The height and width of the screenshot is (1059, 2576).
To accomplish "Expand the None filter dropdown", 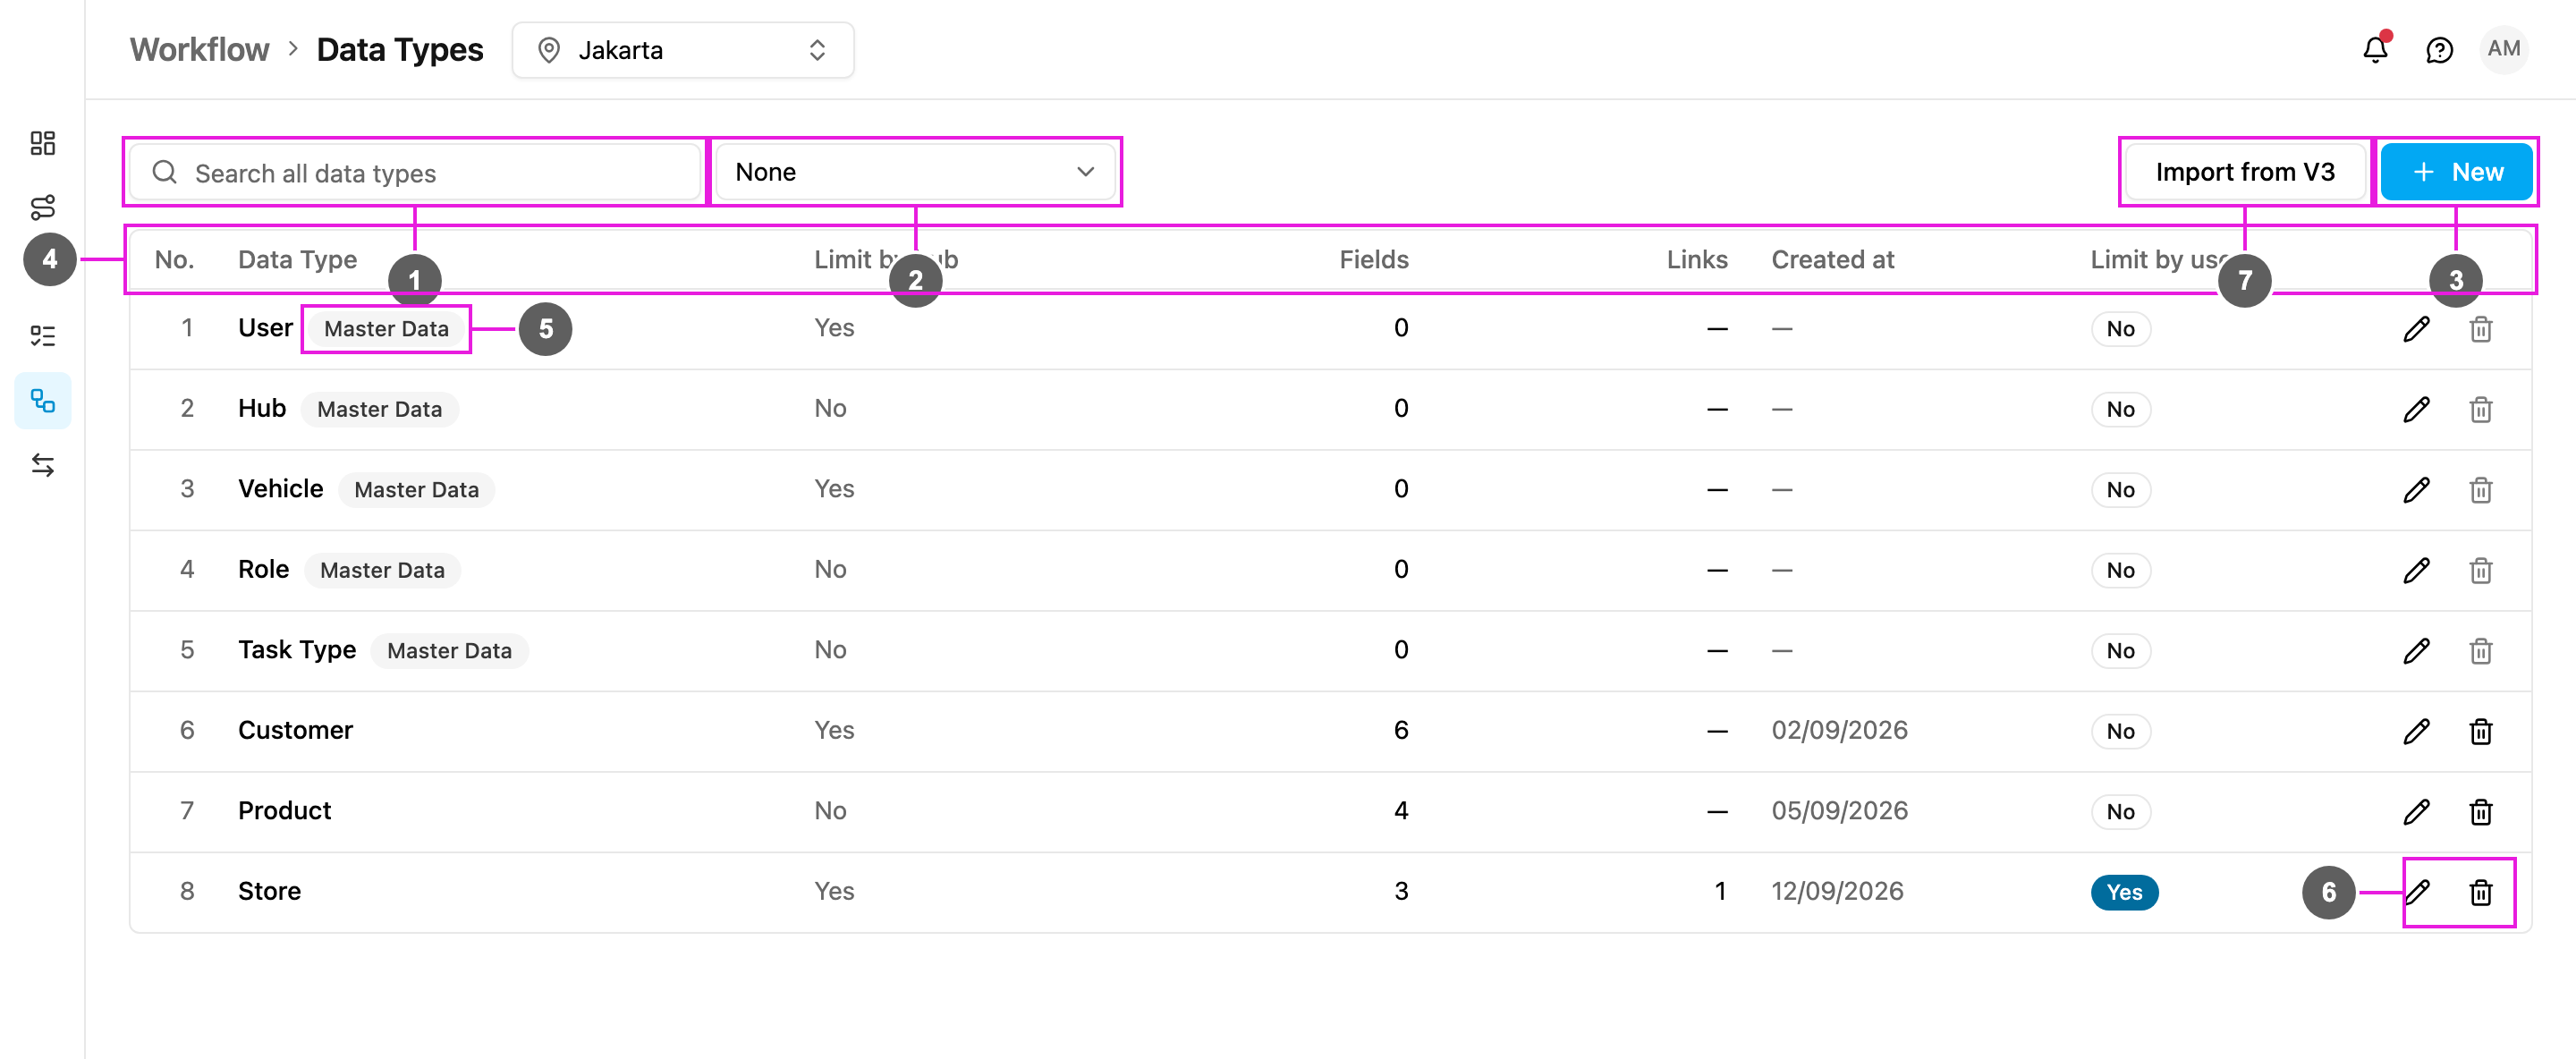I will [x=915, y=172].
